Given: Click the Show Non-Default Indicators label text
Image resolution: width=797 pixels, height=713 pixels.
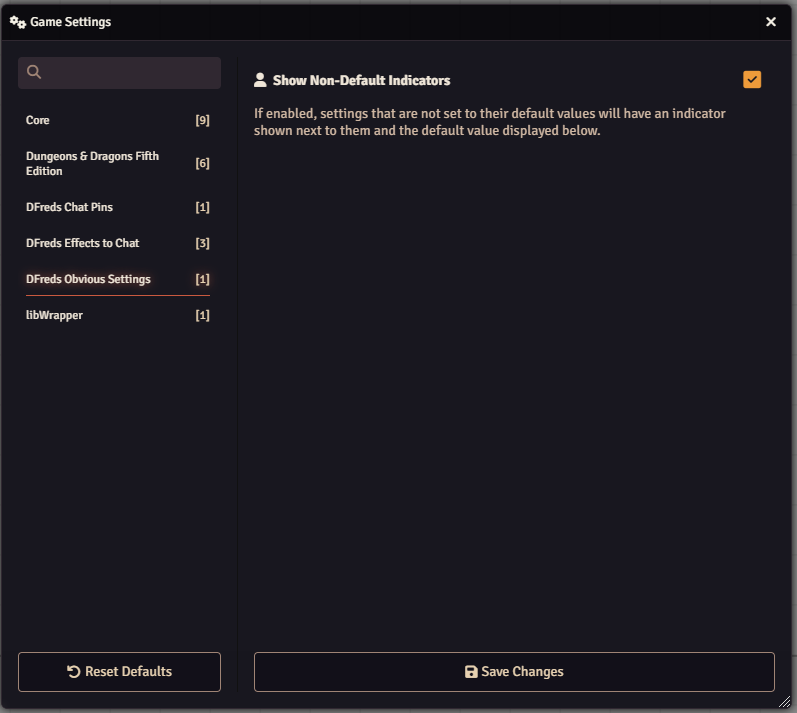Looking at the screenshot, I should click(361, 80).
